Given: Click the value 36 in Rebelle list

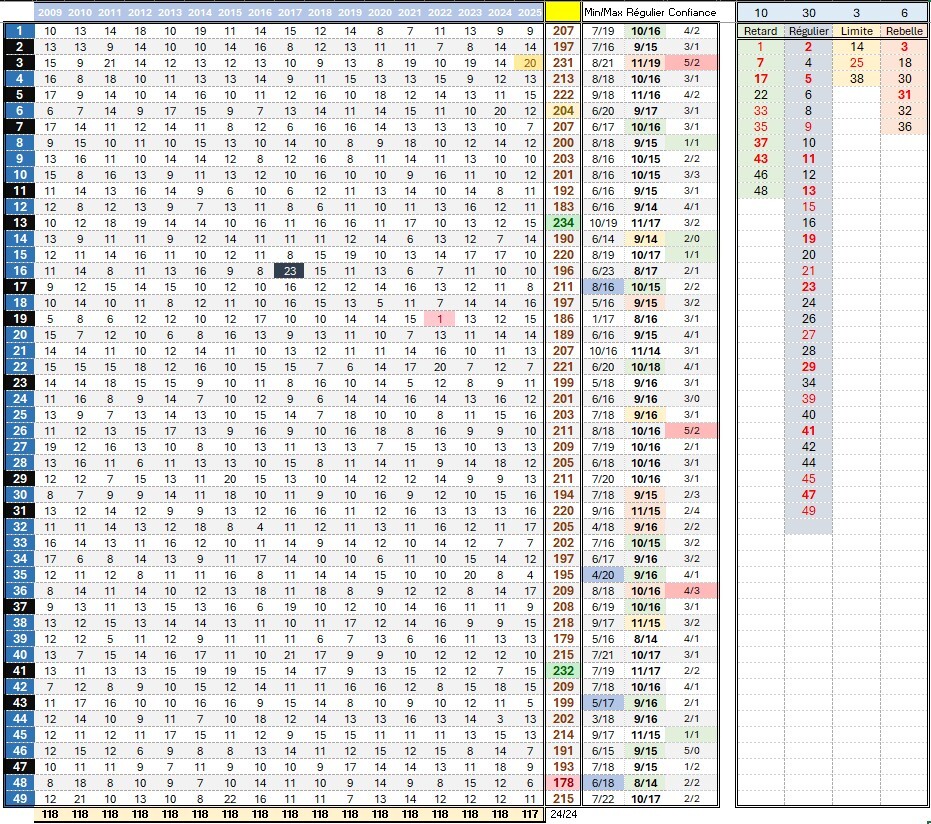Looking at the screenshot, I should 904,126.
